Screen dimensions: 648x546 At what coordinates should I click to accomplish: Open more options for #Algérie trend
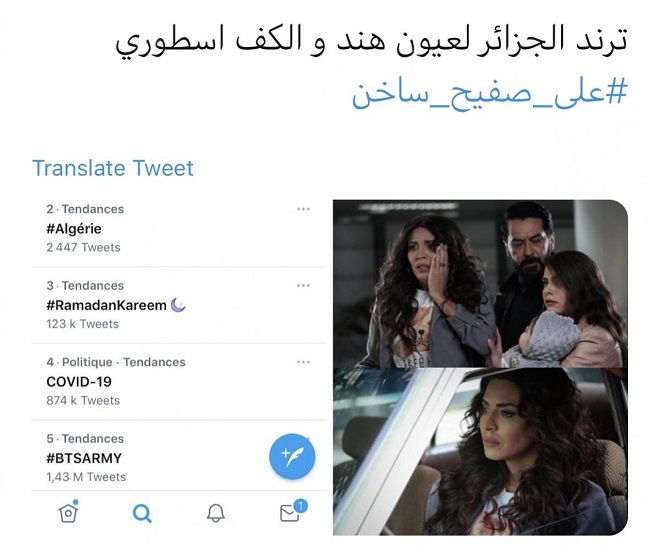pyautogui.click(x=303, y=209)
